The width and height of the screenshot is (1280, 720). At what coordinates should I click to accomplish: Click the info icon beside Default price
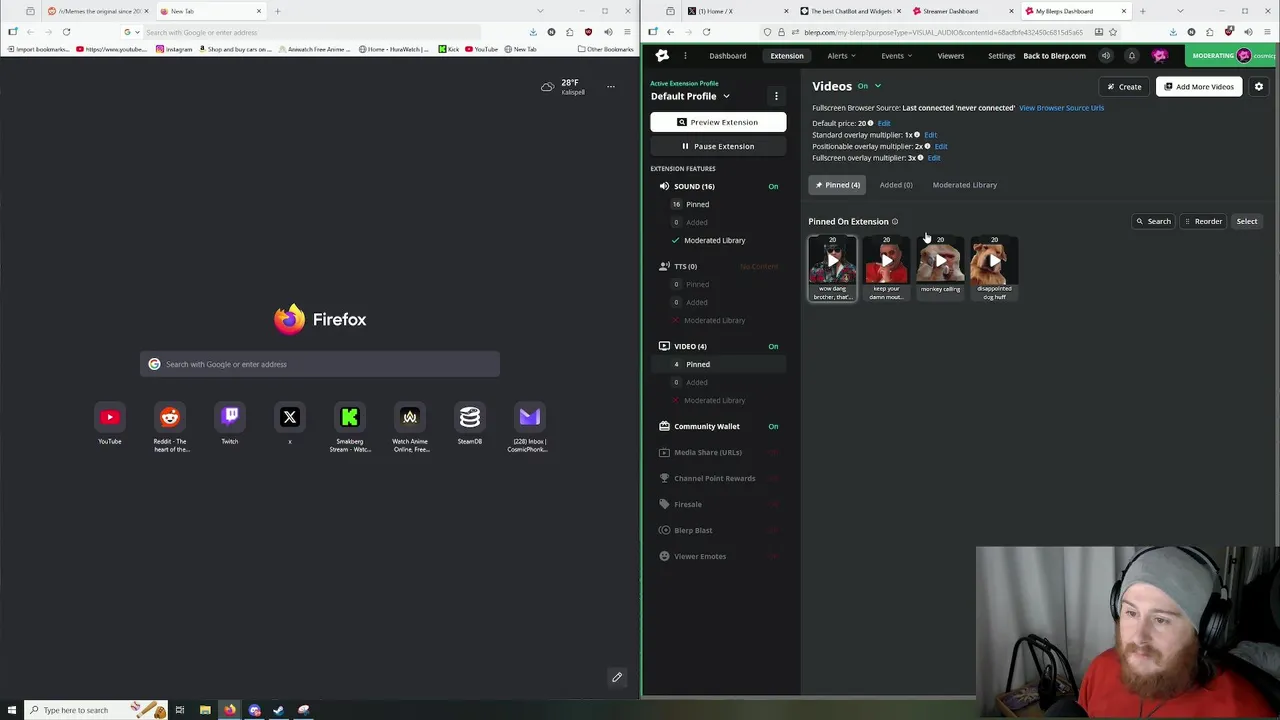(871, 123)
